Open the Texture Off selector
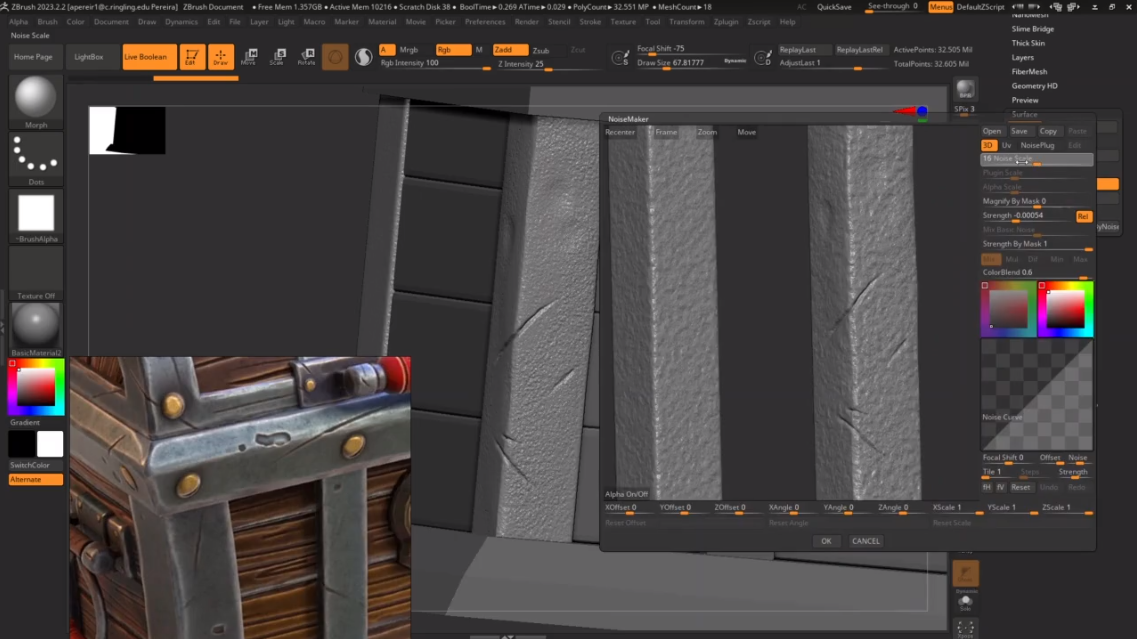Screen dimensions: 1137x639 (36, 273)
